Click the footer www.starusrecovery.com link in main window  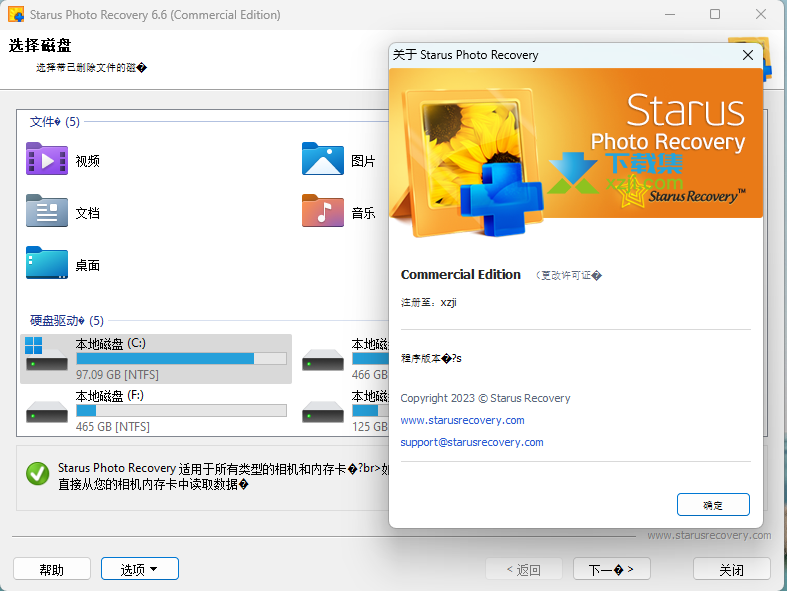coord(709,535)
